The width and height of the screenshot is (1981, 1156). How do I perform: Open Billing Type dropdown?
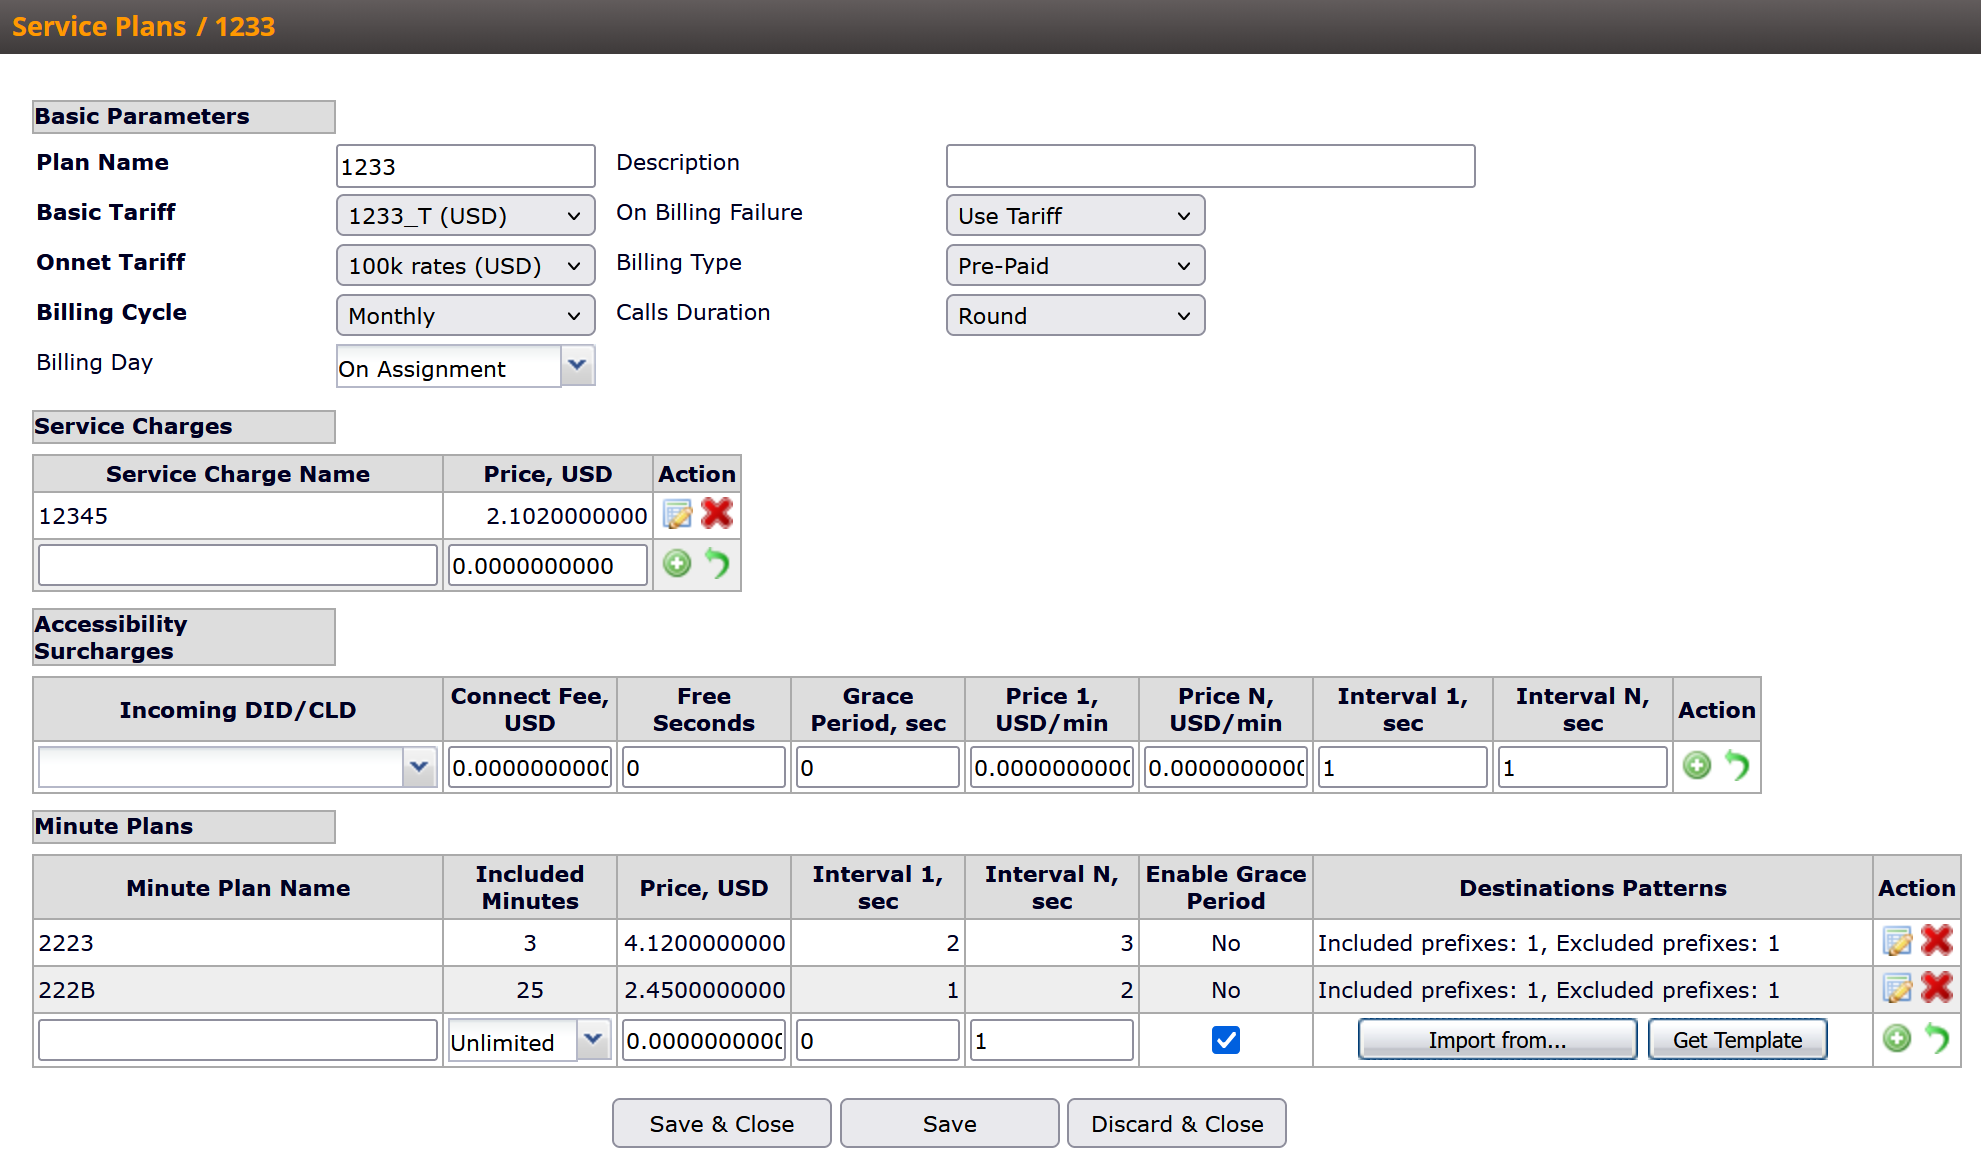1075,266
